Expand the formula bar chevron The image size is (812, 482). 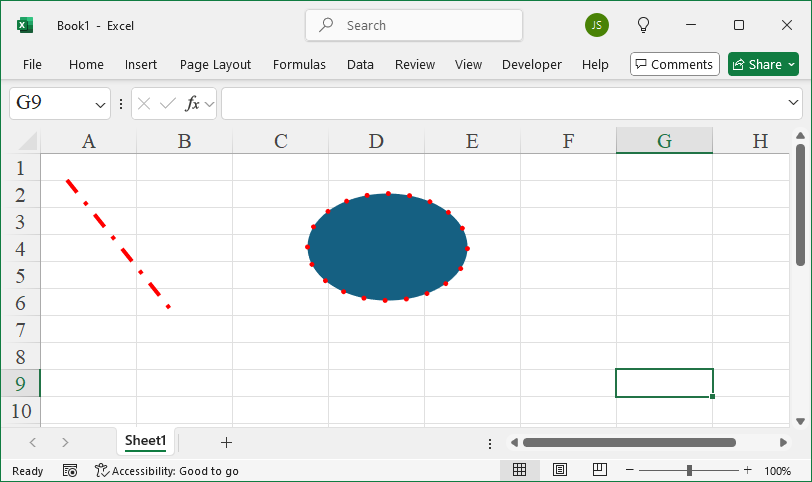(793, 103)
